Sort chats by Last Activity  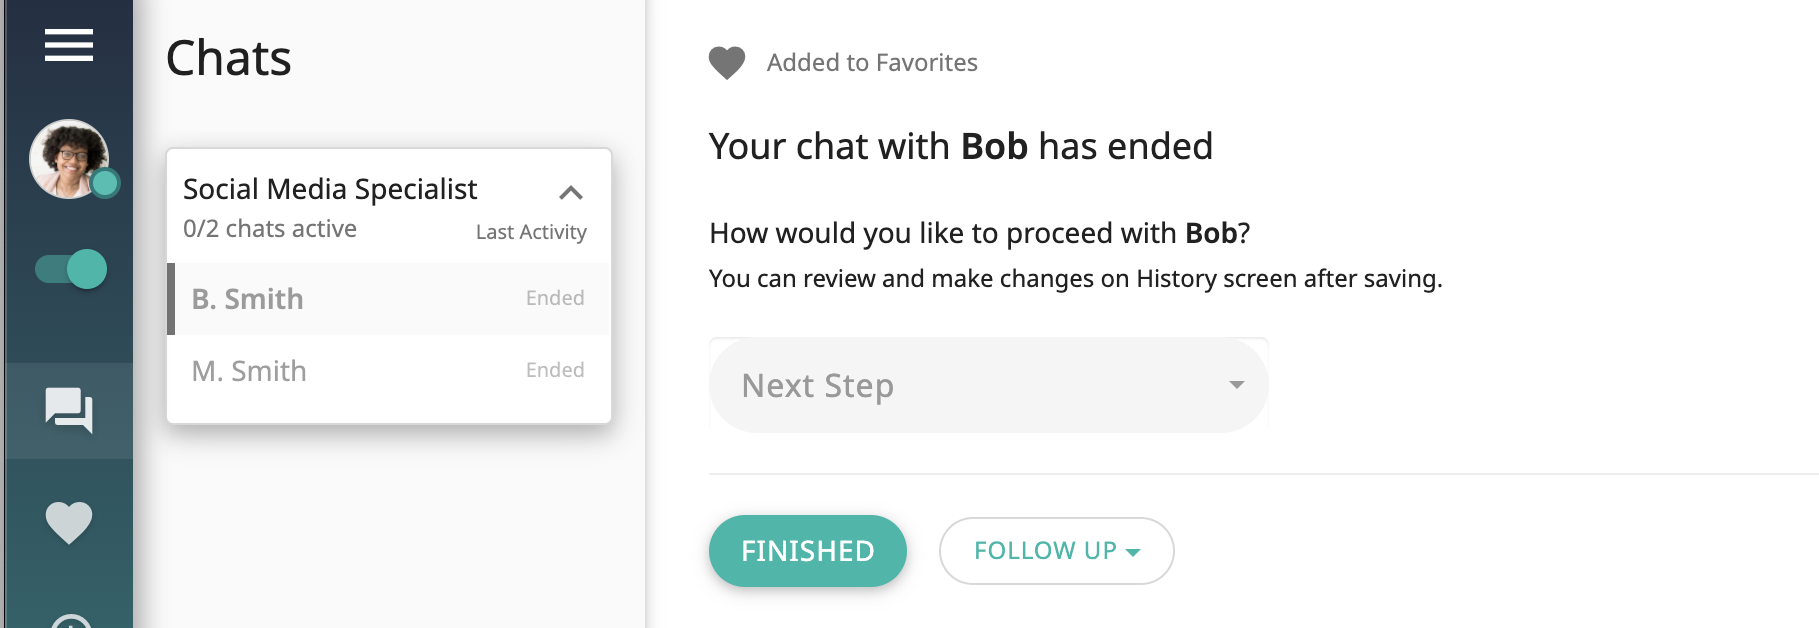click(x=531, y=231)
